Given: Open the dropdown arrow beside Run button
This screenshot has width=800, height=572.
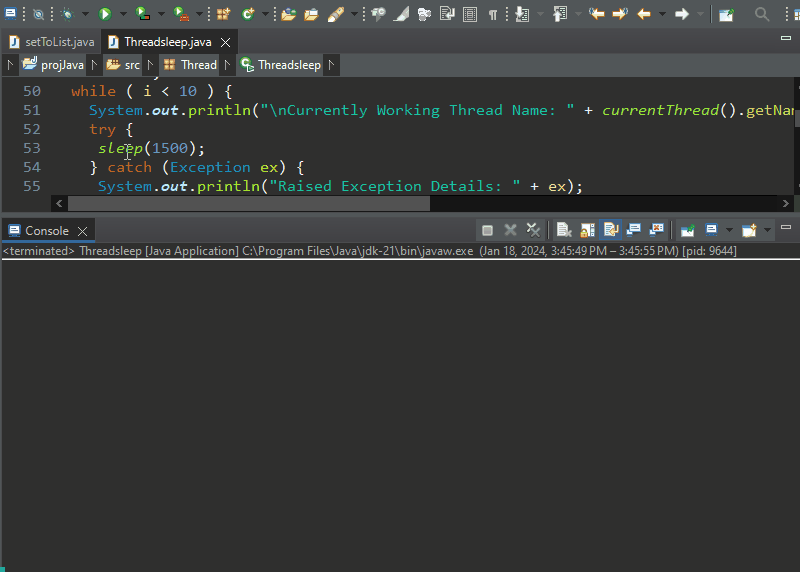Looking at the screenshot, I should click(x=121, y=14).
